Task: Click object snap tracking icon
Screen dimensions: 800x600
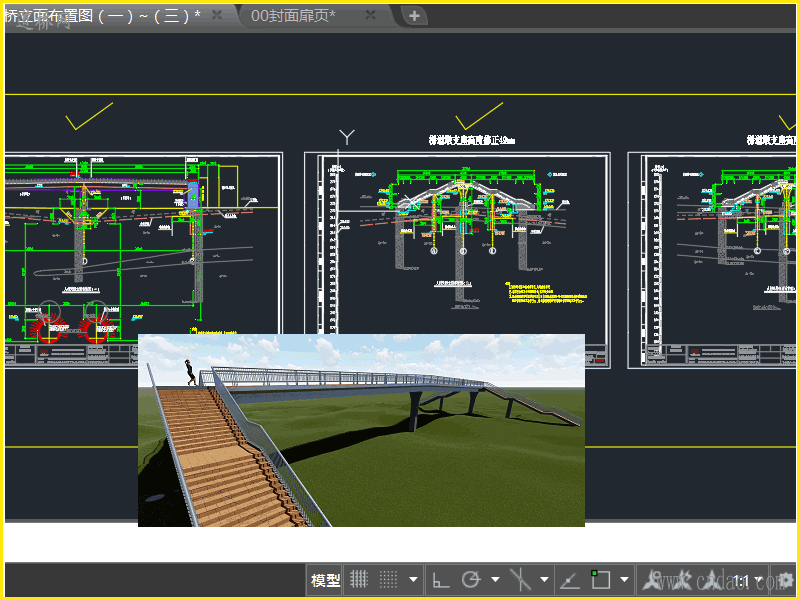Action: pyautogui.click(x=570, y=580)
